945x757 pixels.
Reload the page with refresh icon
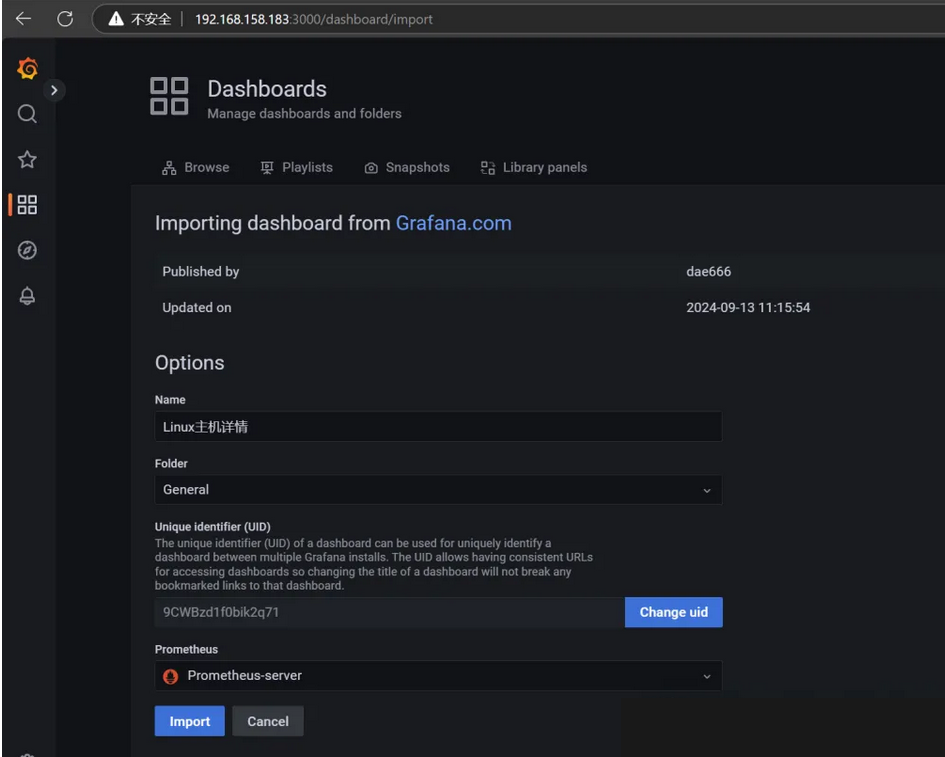pyautogui.click(x=65, y=19)
